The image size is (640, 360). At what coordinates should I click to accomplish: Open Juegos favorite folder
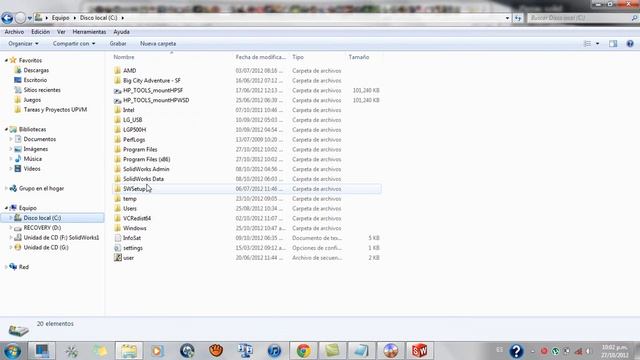tap(32, 100)
